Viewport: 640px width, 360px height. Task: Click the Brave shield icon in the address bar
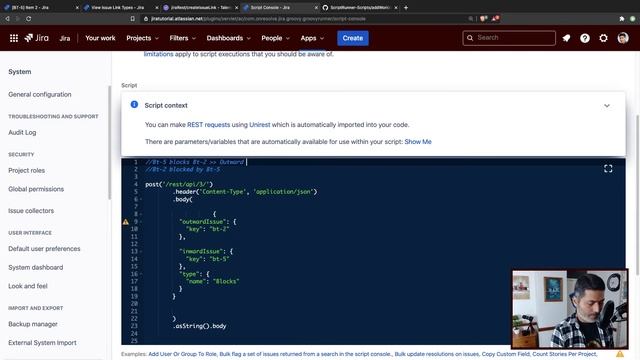click(483, 19)
